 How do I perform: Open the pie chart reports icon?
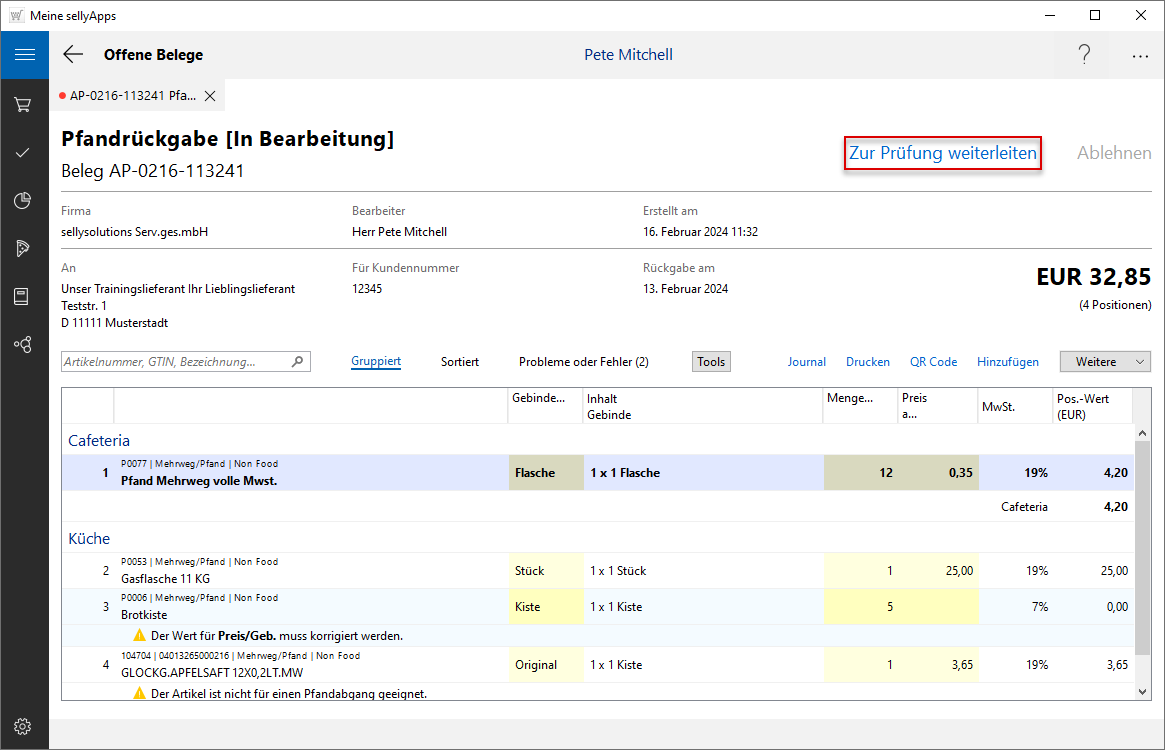point(24,201)
